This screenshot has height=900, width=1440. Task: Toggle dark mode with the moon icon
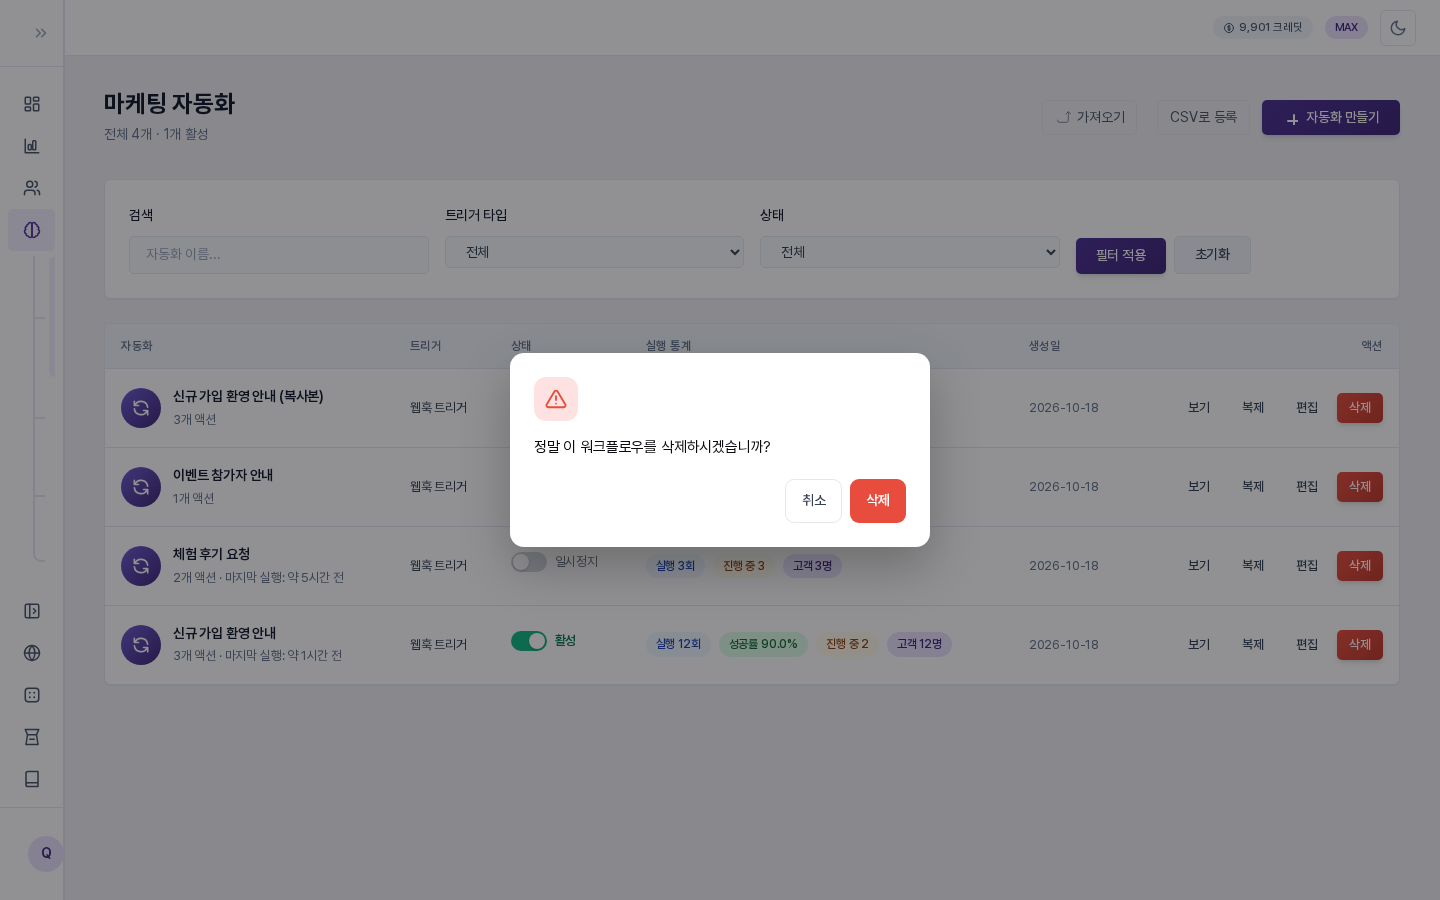tap(1398, 28)
